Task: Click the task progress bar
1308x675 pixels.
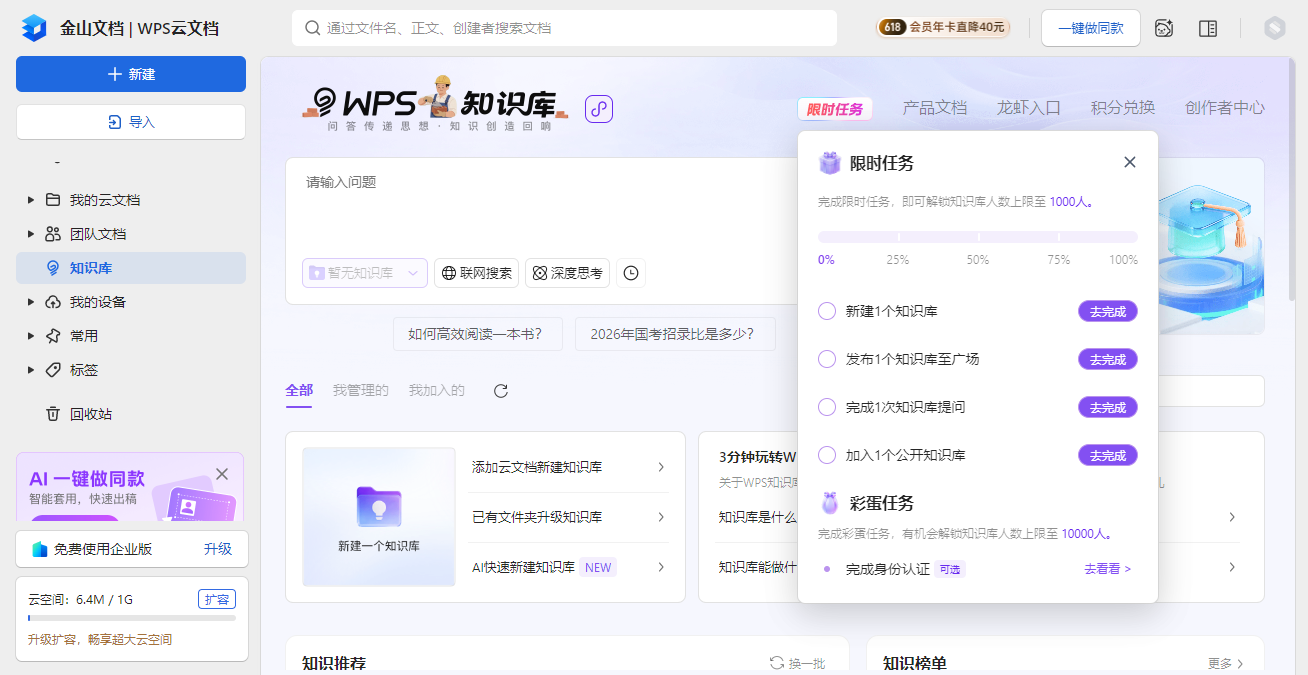Action: 978,237
